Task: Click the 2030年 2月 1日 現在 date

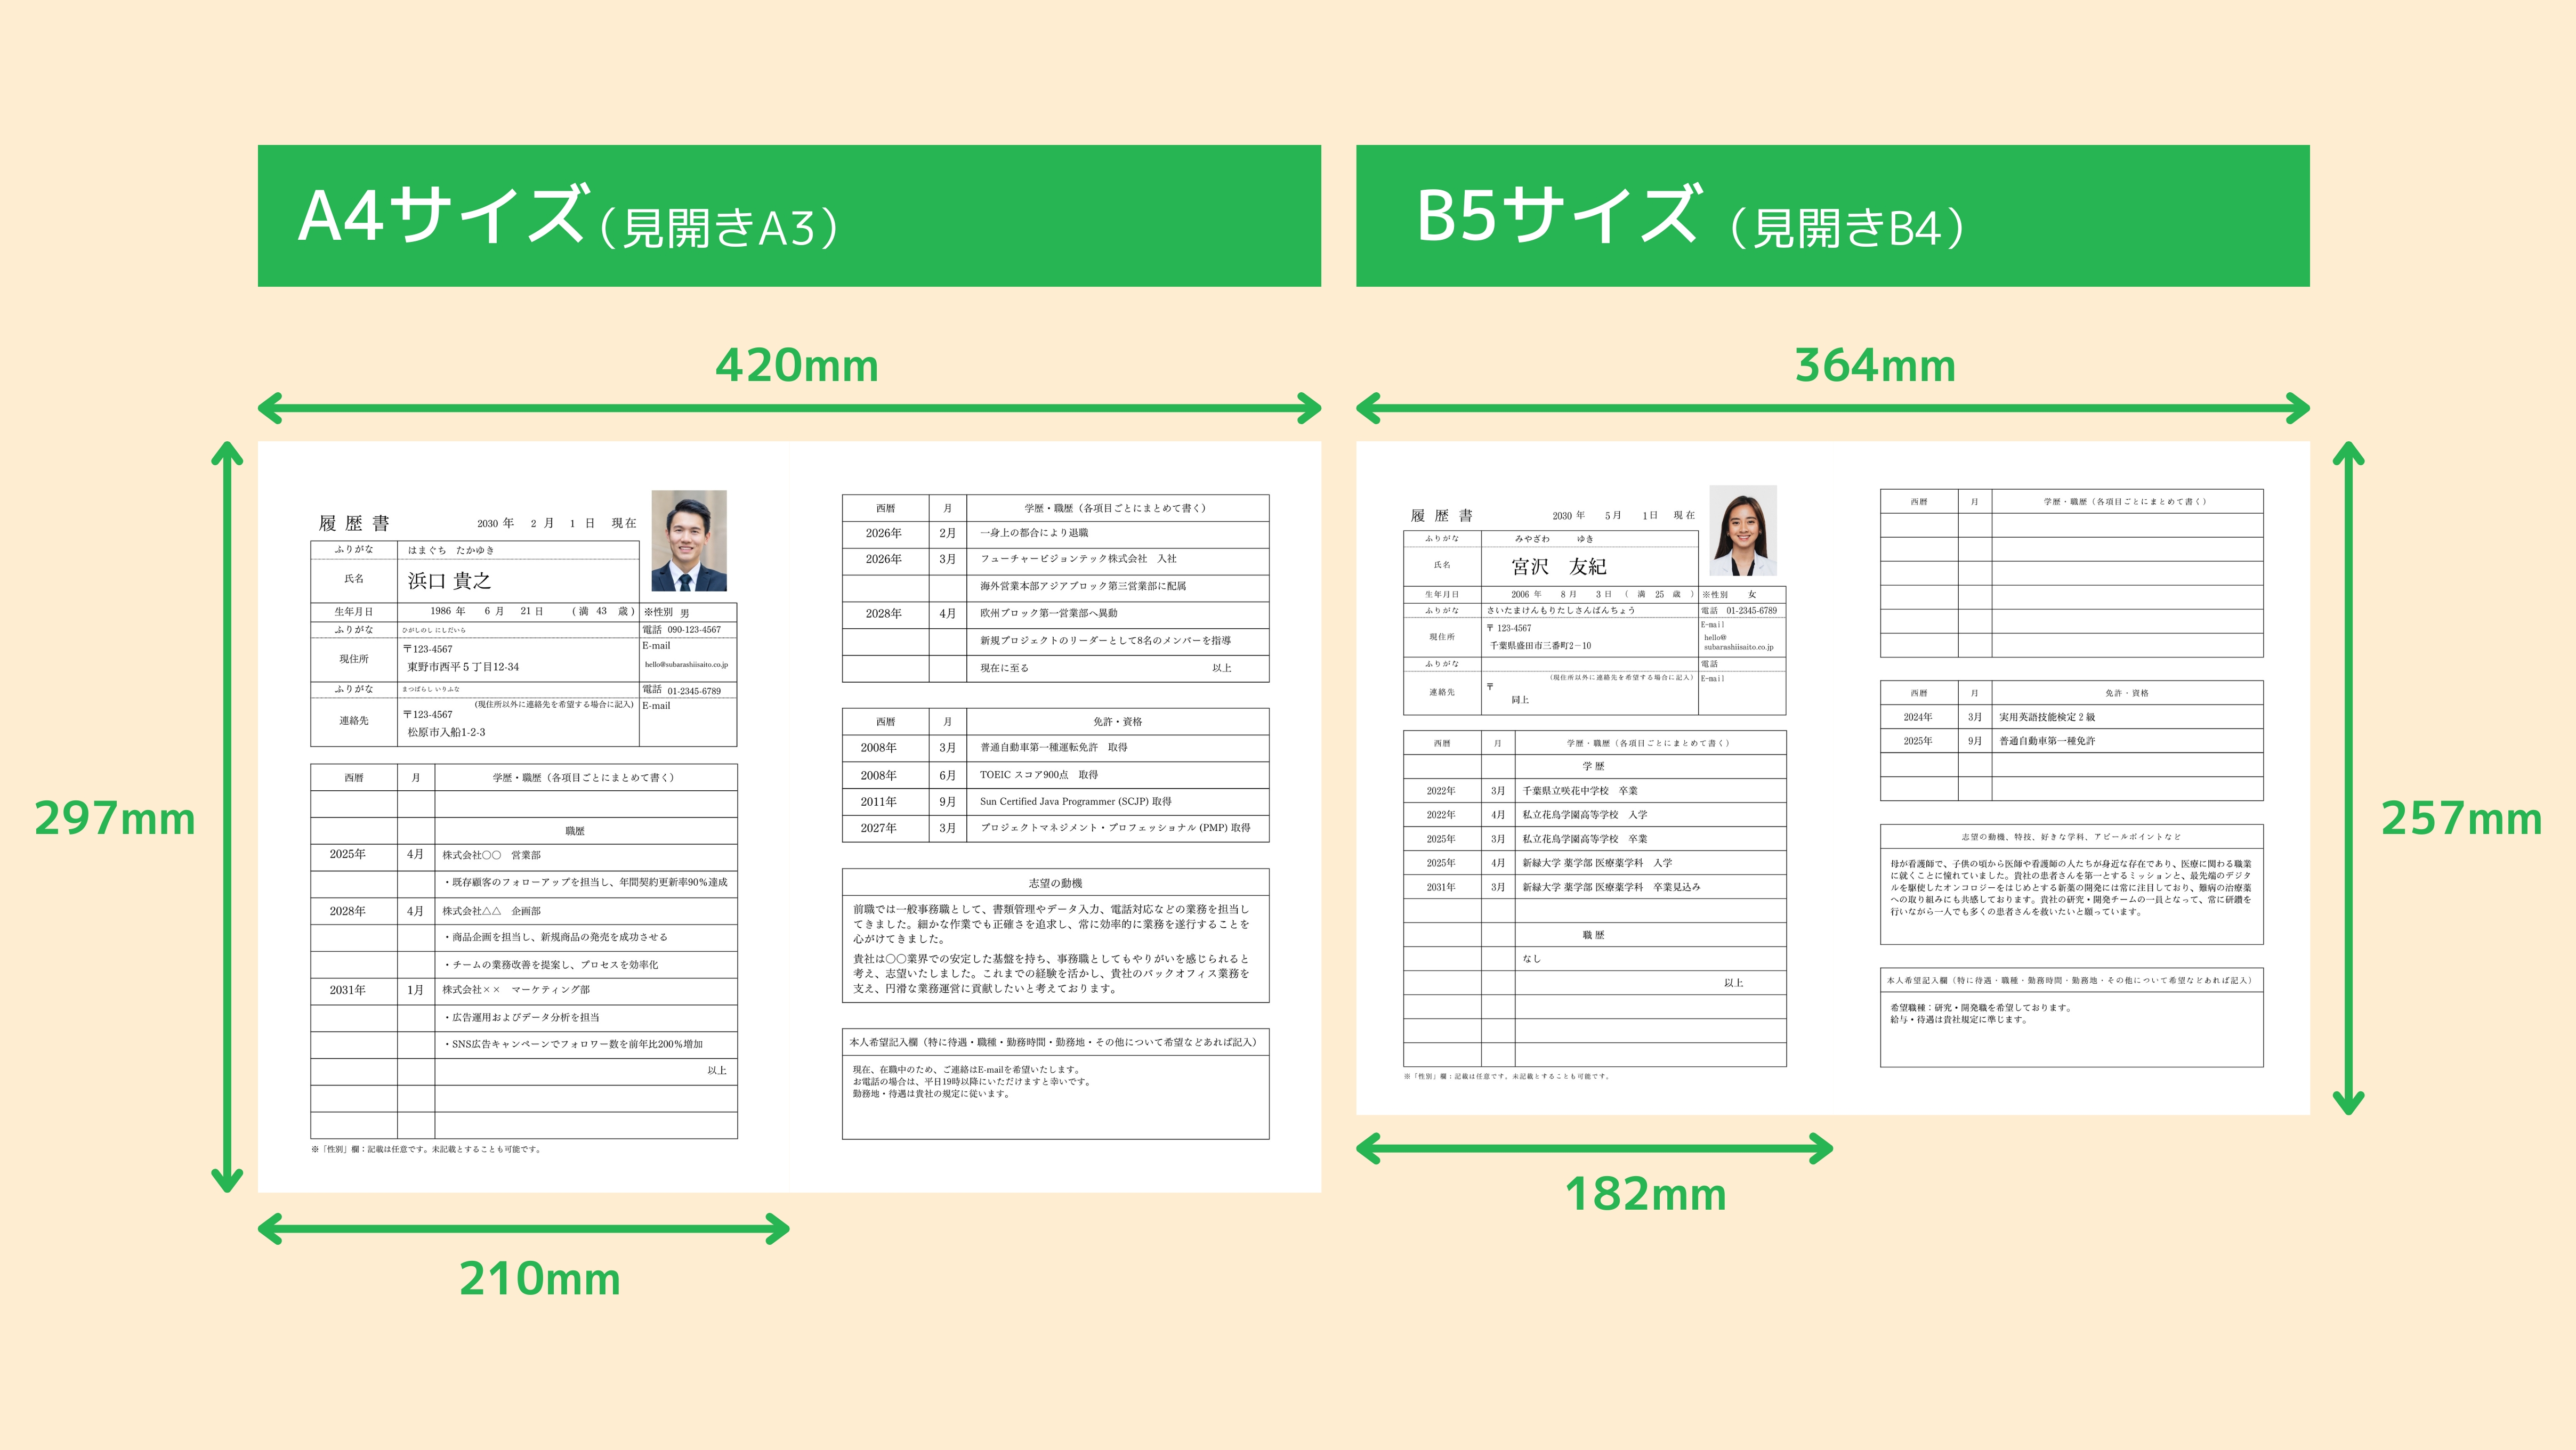Action: coord(556,524)
